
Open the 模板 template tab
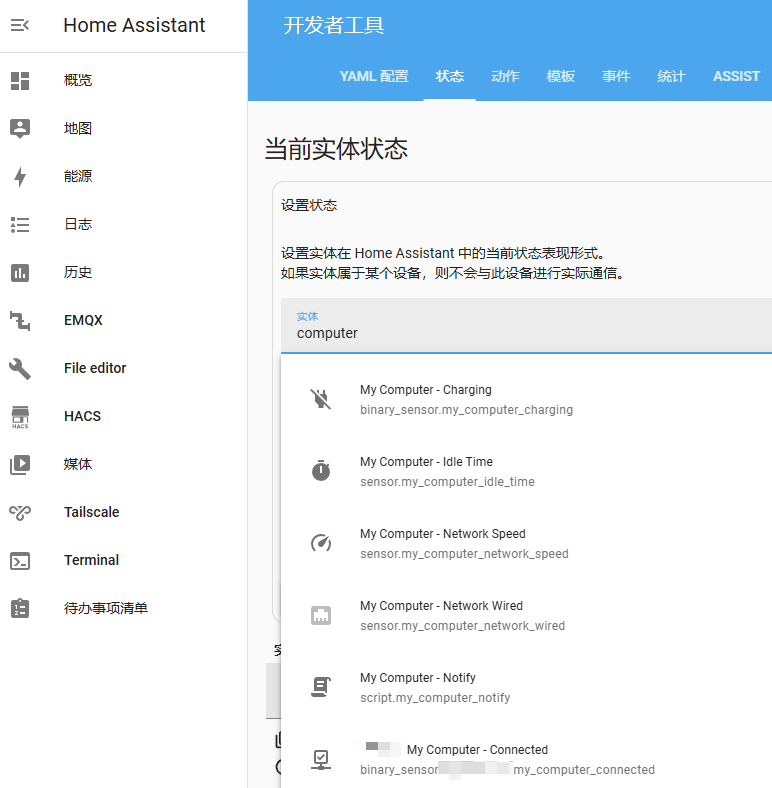click(560, 77)
